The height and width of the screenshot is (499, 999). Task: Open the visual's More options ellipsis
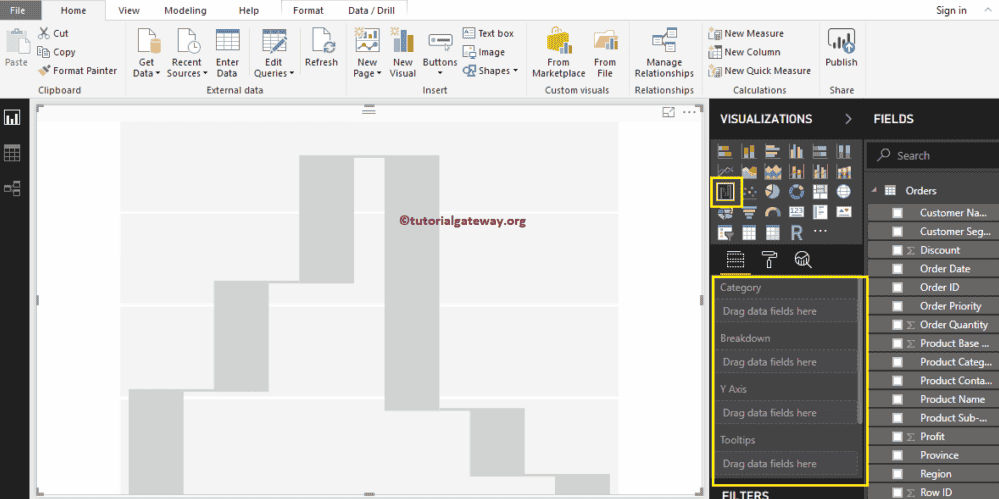click(689, 112)
